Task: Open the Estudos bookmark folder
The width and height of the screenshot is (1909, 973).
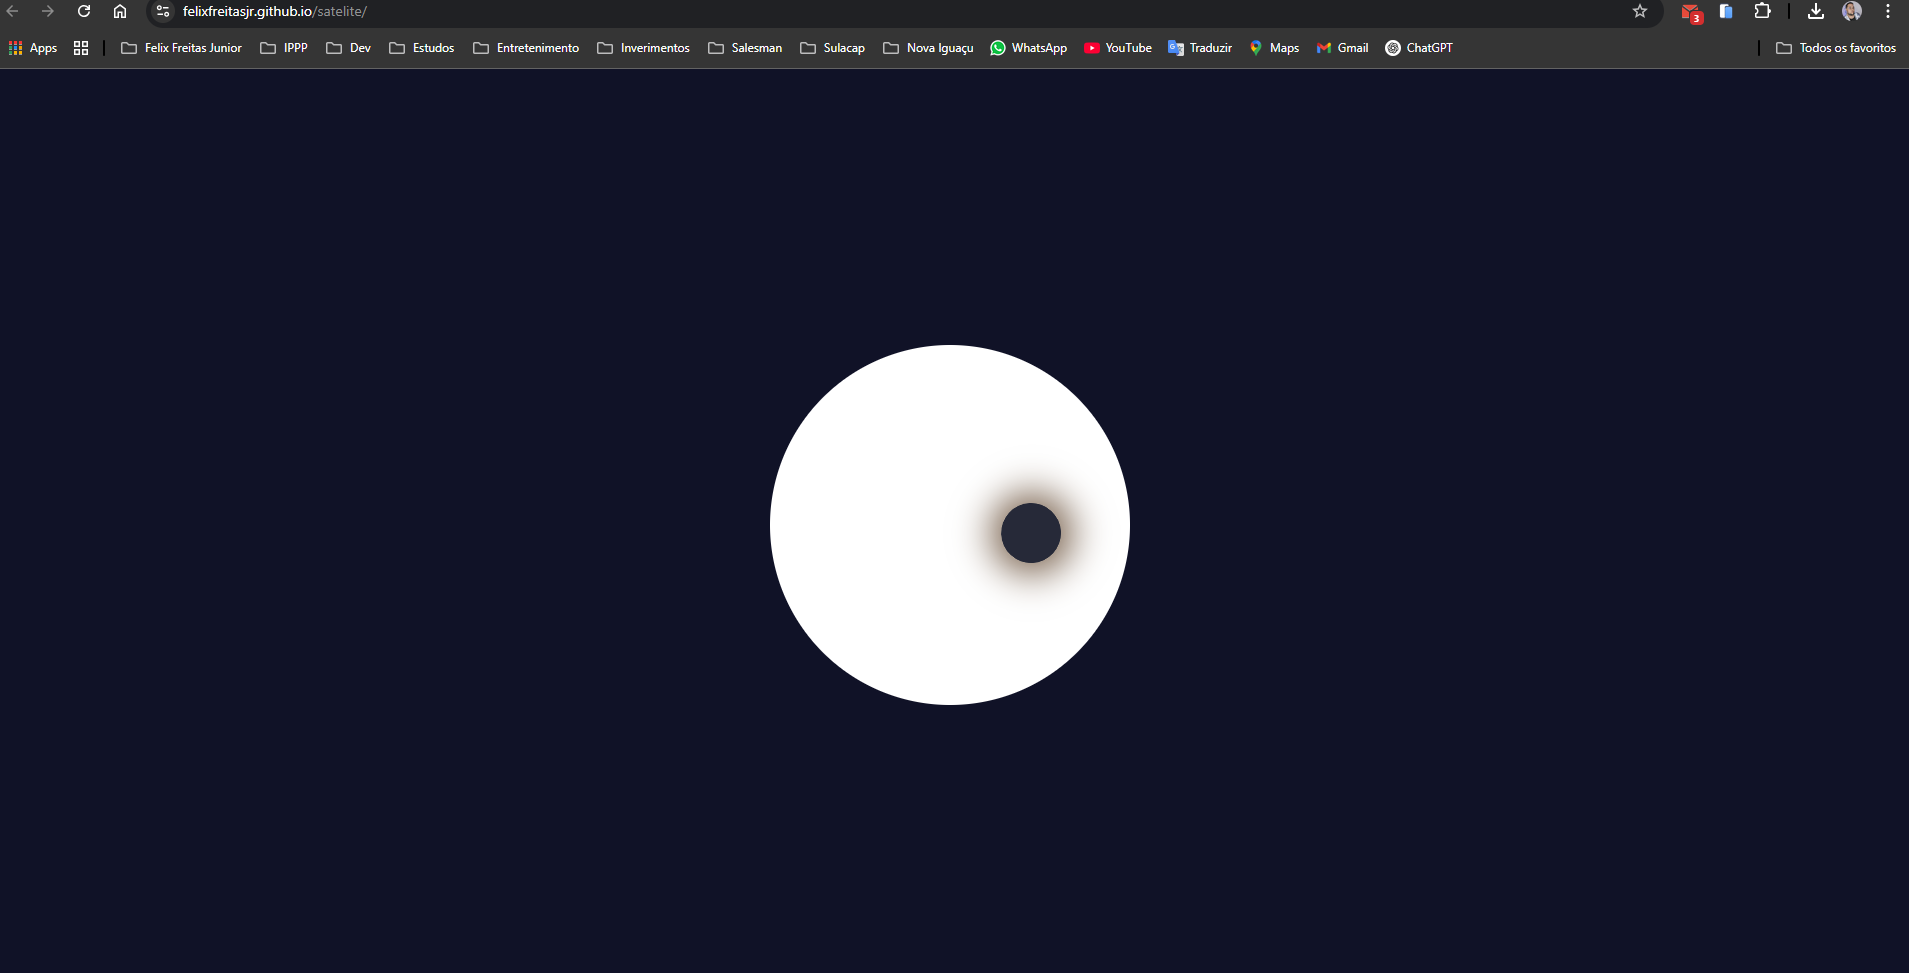Action: tap(421, 48)
